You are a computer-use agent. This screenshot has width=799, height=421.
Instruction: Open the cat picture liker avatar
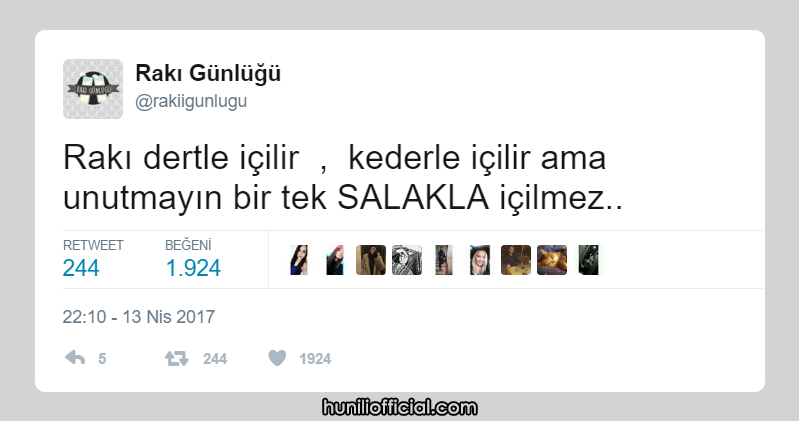[x=552, y=260]
